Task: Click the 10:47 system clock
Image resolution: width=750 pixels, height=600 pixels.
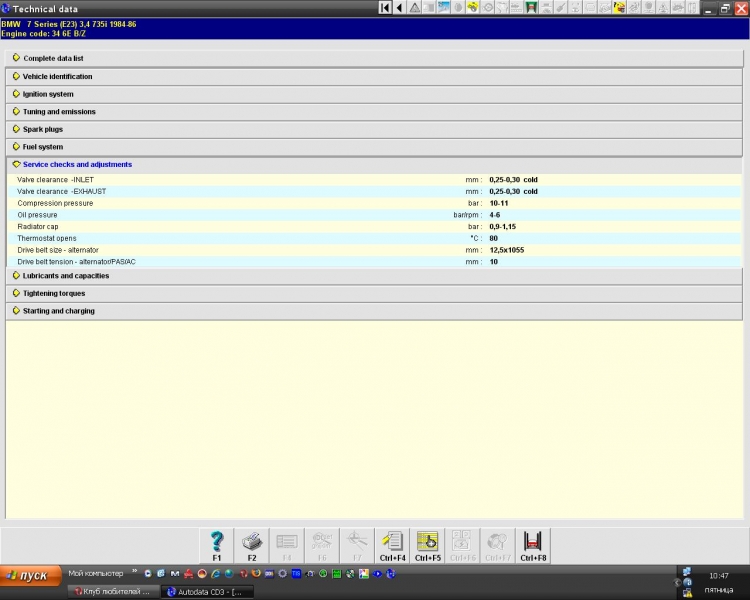Action: click(x=718, y=576)
